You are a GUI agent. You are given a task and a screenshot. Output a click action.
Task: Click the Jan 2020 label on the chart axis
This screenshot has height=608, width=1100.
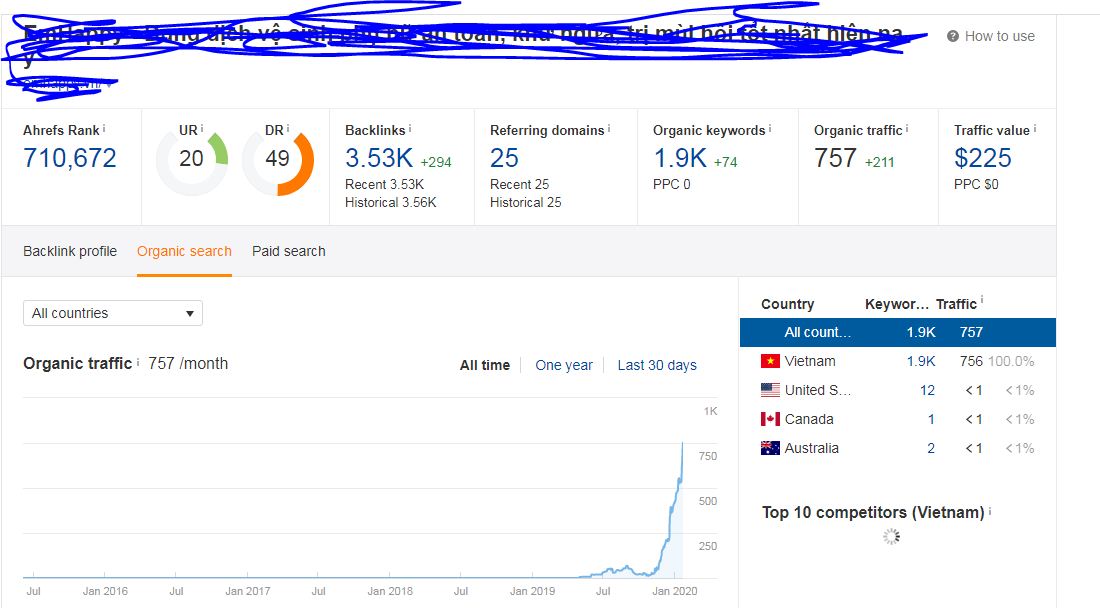[x=674, y=591]
